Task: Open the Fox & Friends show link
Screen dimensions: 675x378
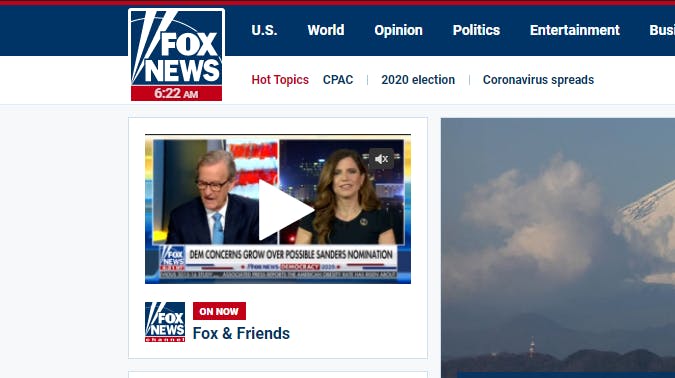Action: (x=241, y=333)
